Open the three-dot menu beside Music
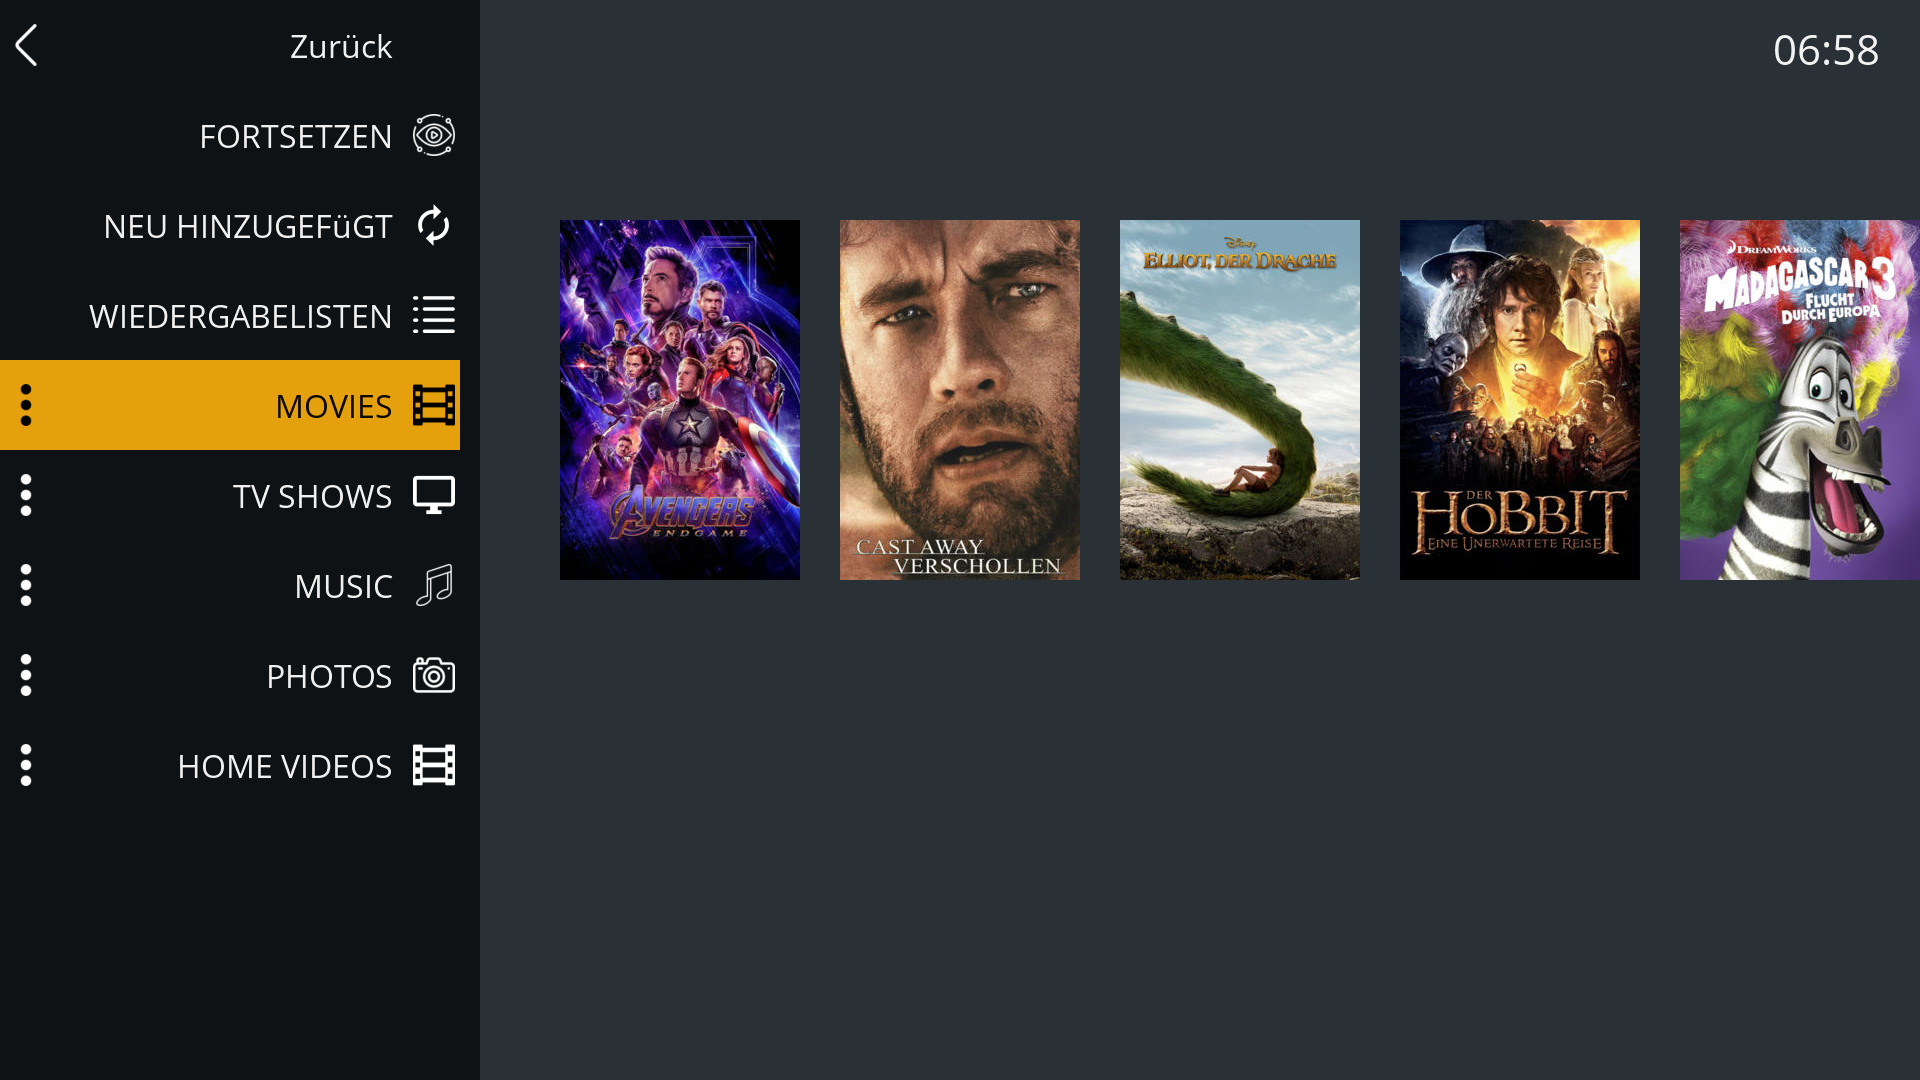1920x1080 pixels. coord(26,585)
